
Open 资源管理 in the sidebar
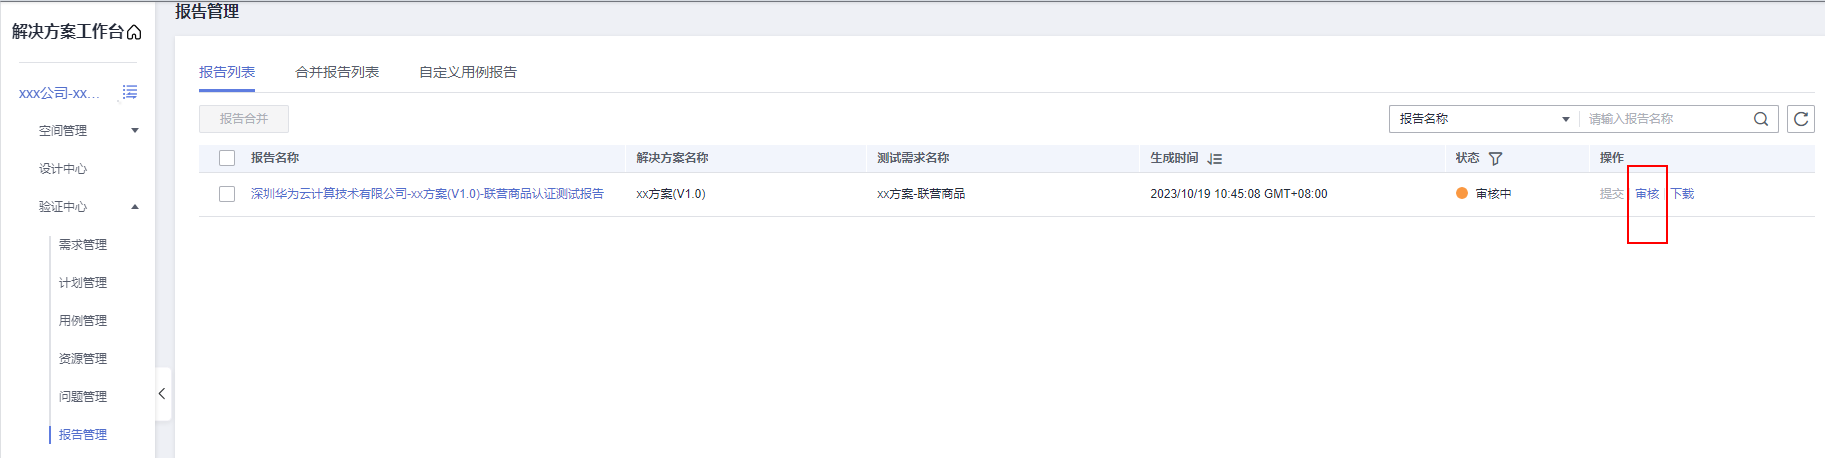coord(83,359)
